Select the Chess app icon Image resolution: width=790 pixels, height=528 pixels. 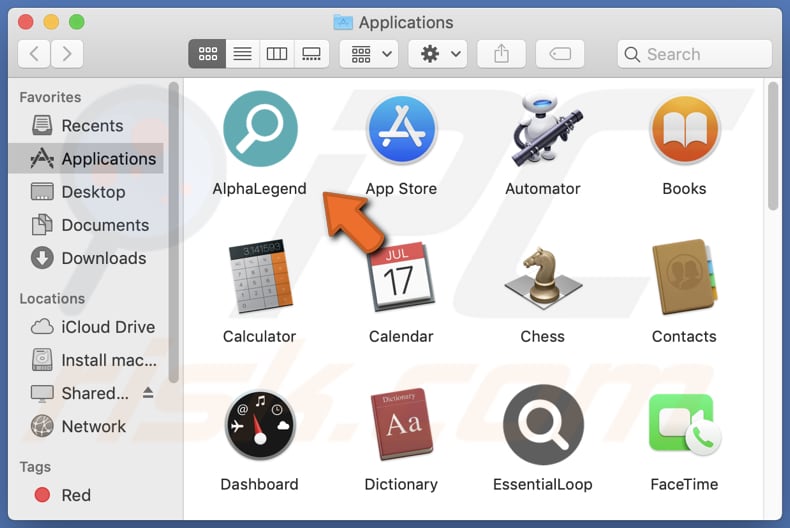(542, 279)
